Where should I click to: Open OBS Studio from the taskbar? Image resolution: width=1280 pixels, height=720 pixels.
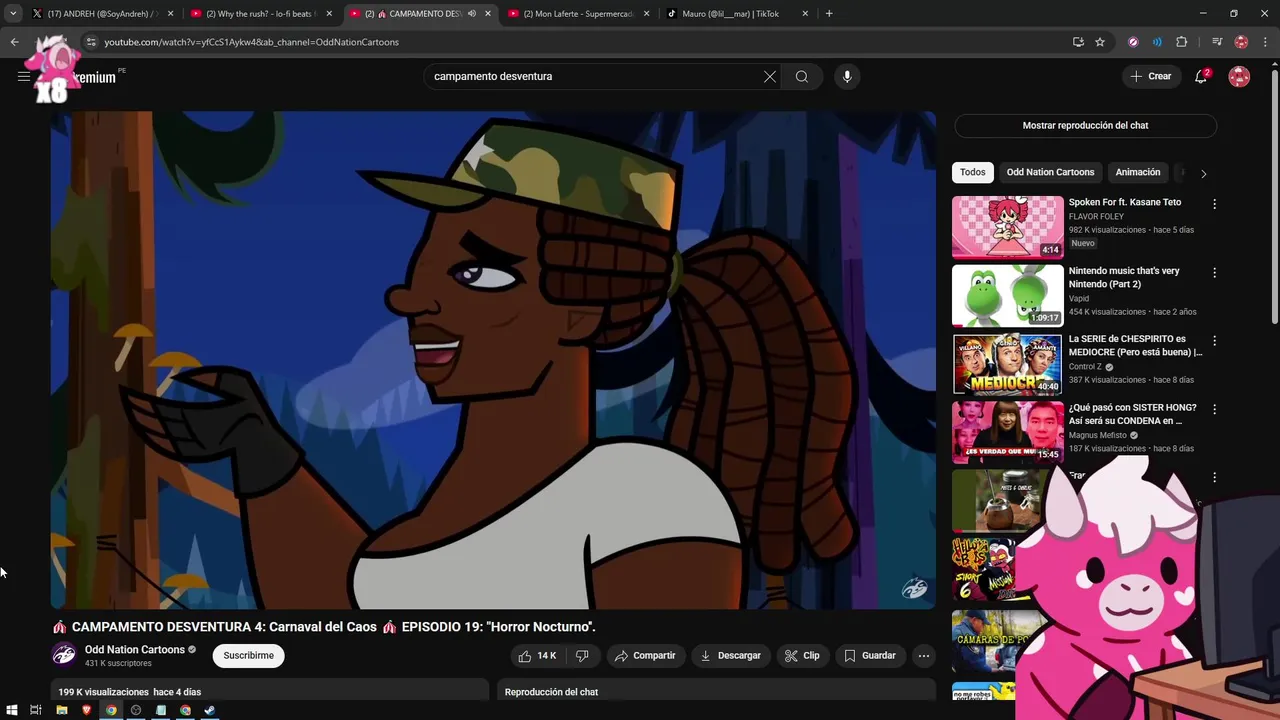point(136,710)
